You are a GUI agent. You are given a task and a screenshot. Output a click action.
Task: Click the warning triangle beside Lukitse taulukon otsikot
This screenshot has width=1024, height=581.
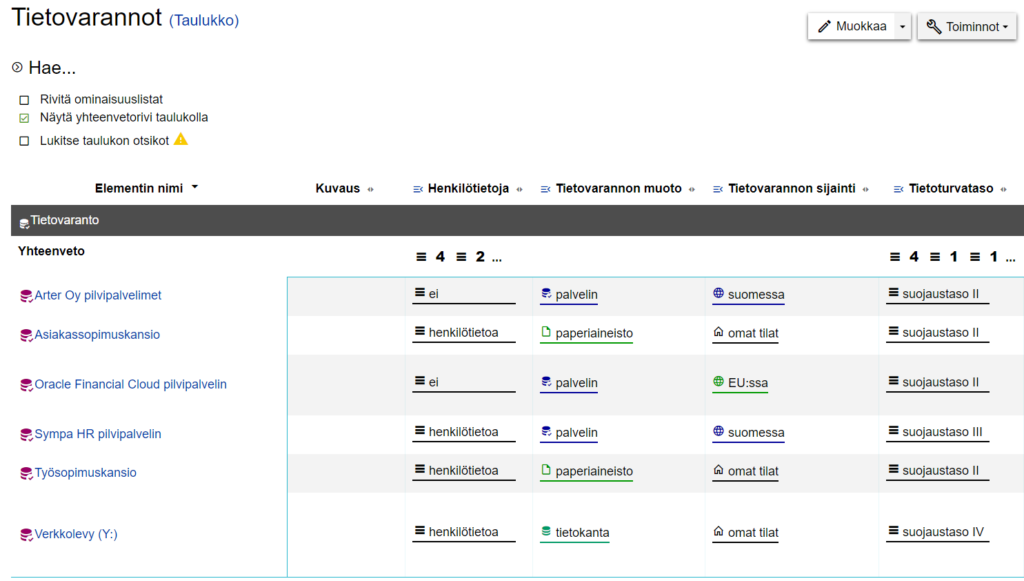point(181,139)
